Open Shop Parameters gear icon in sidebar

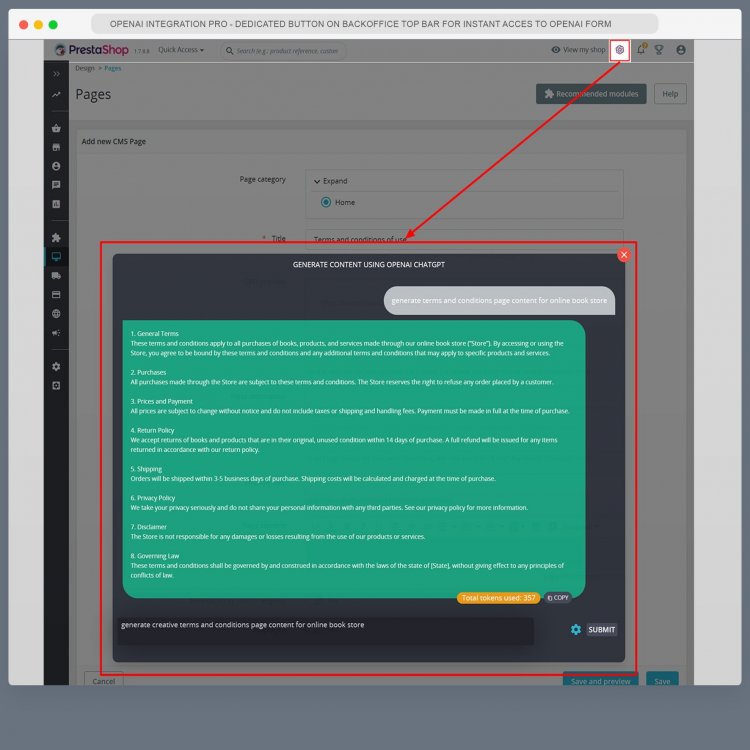(56, 366)
